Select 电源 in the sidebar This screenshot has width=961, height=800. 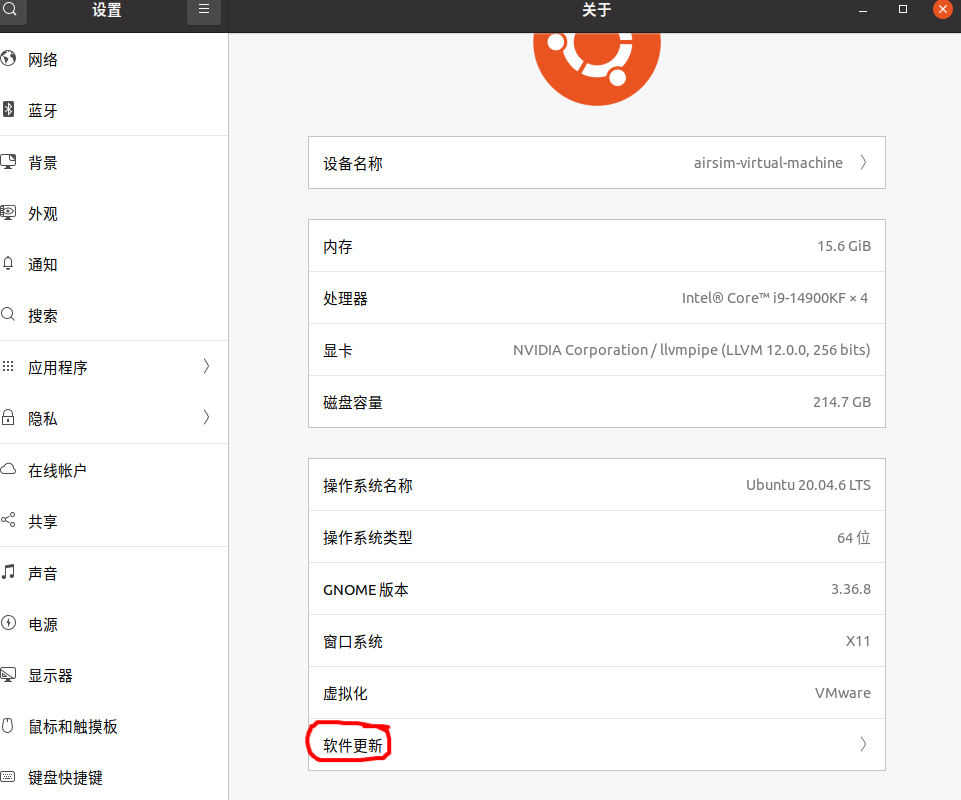coord(114,624)
